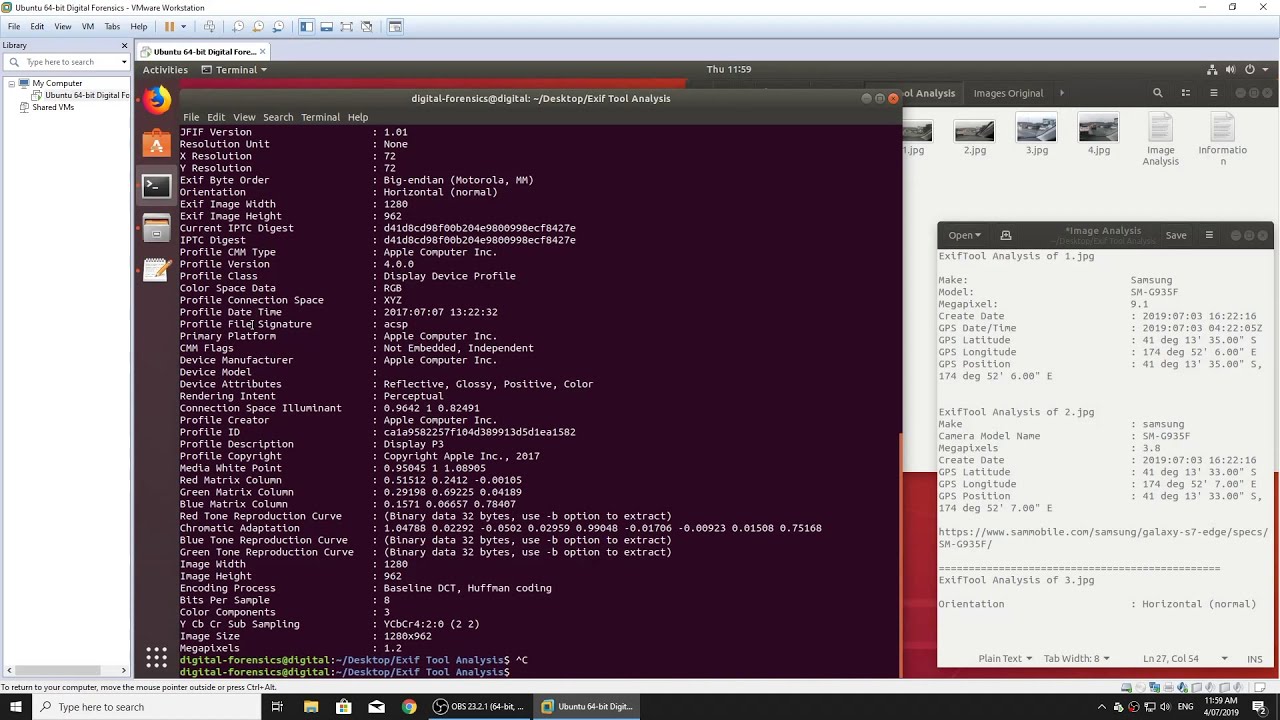Image resolution: width=1280 pixels, height=720 pixels.
Task: Open the VM menu in VMware
Action: pos(88,27)
